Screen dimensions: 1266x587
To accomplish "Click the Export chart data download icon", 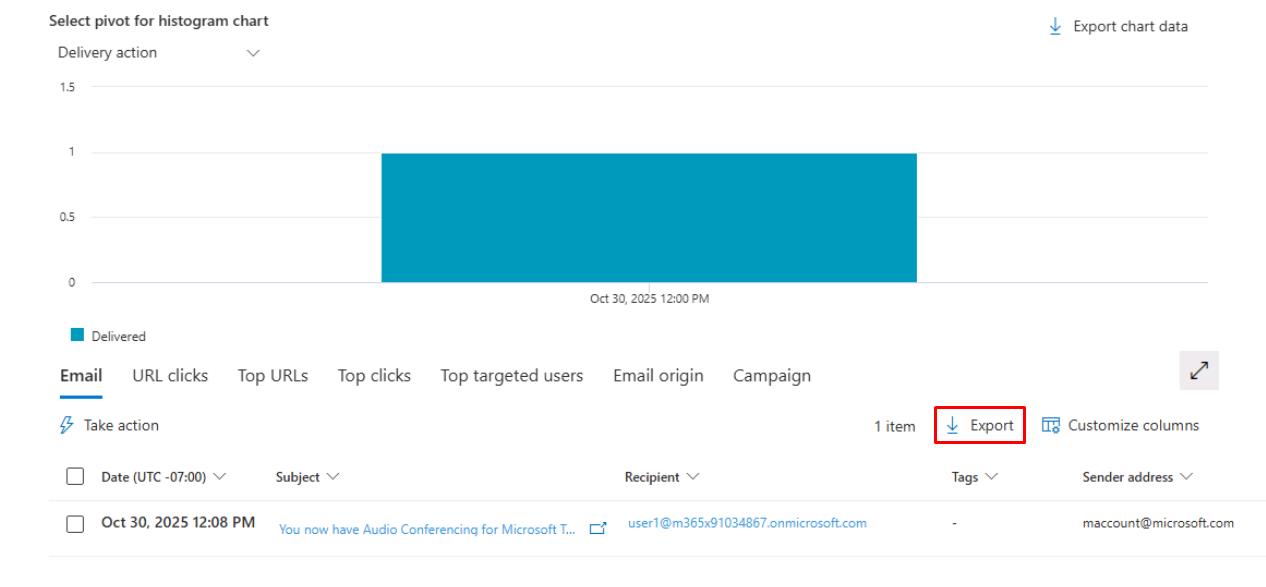I will tap(1056, 27).
